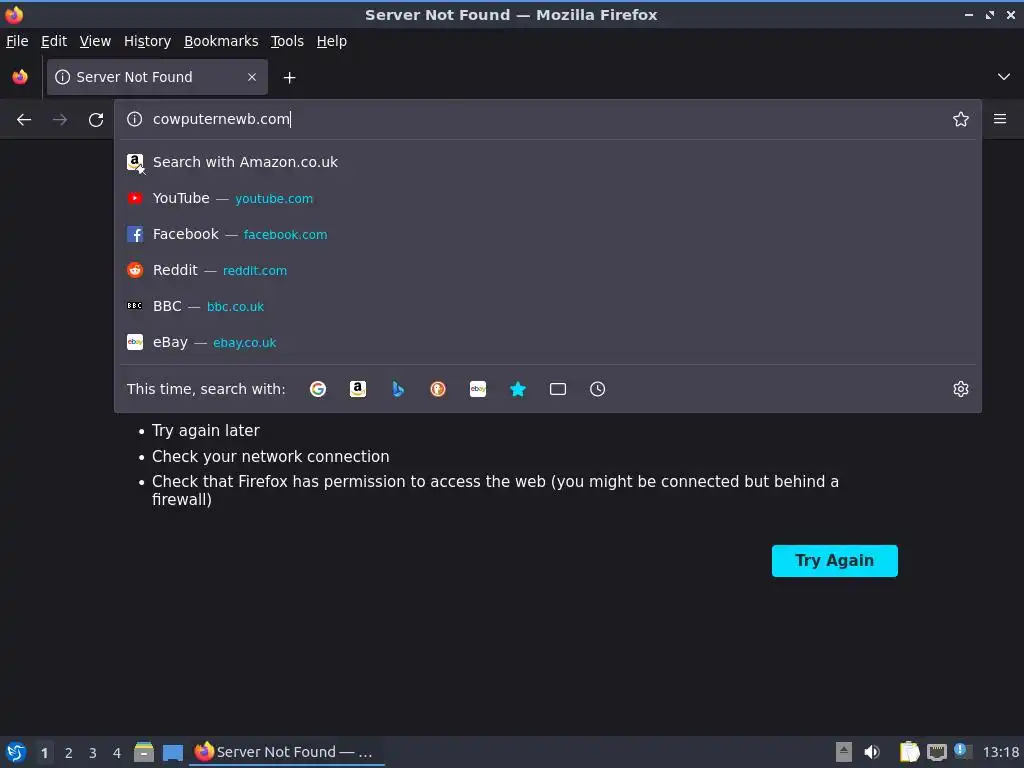Open the Help menu
The width and height of the screenshot is (1024, 768).
point(332,41)
